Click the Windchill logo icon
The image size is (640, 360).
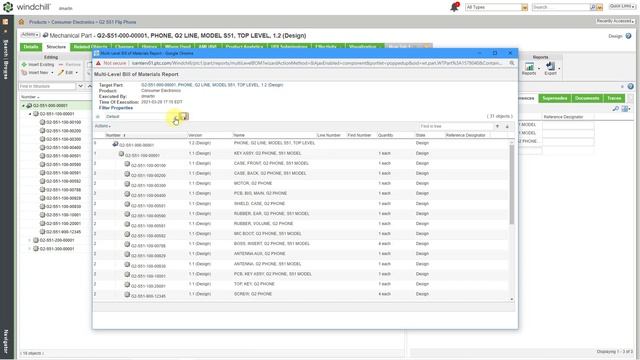click(8, 7)
